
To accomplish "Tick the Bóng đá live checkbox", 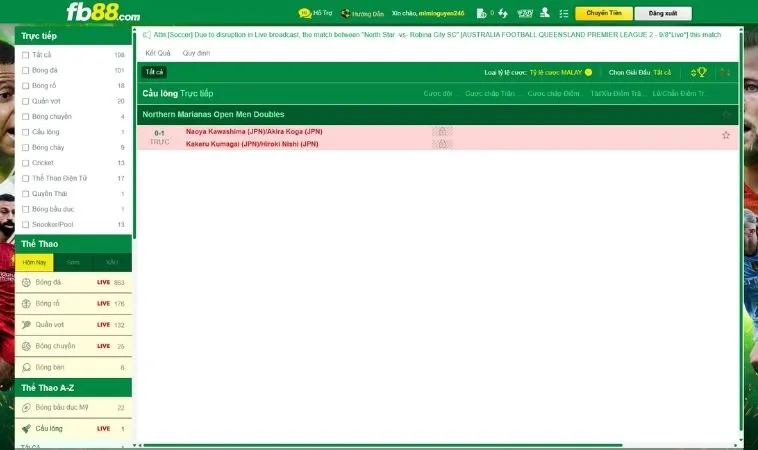I will tap(25, 71).
